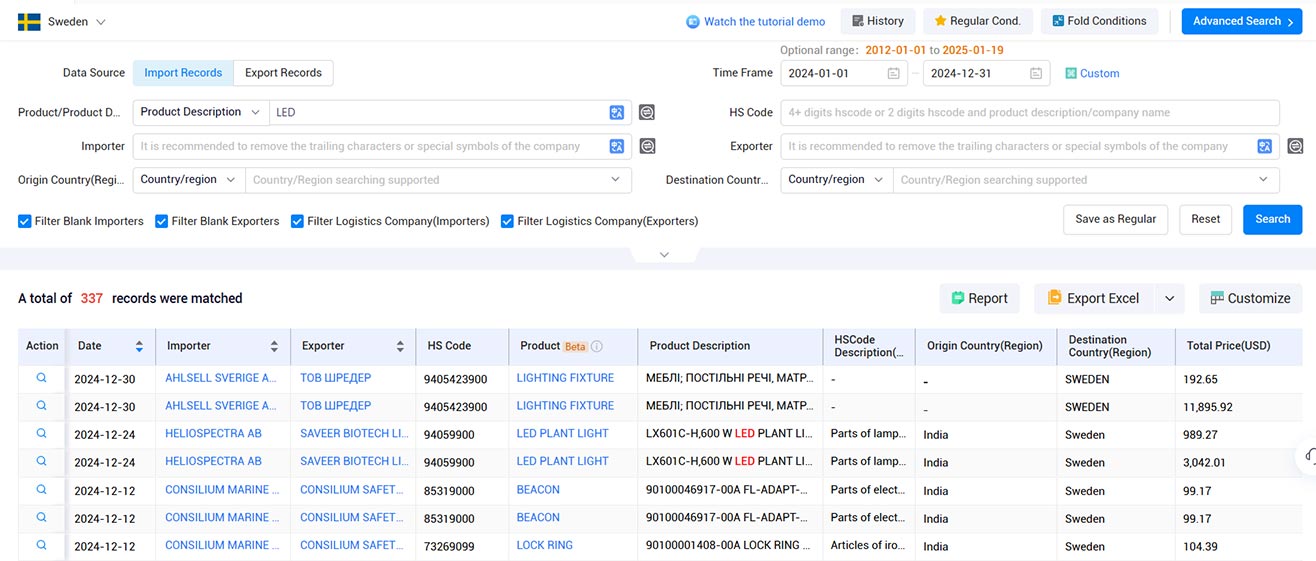Click magnifier for AHLSELL 11,895.92 row
Viewport: 1316px width, 561px height.
tap(42, 406)
